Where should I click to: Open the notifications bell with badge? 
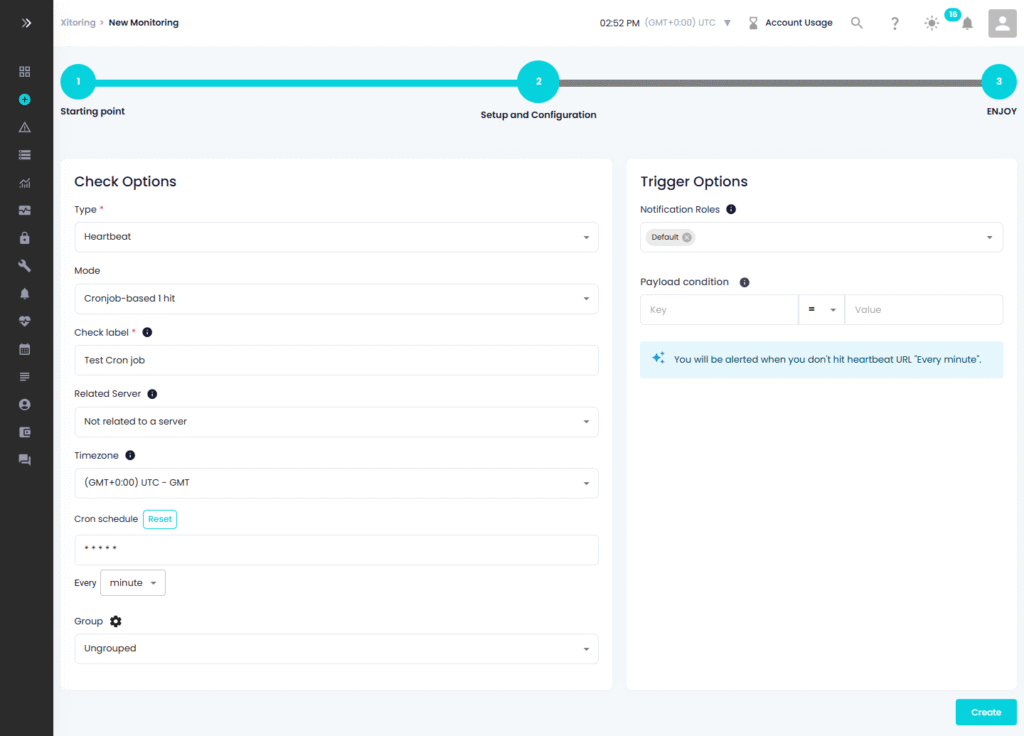point(967,23)
